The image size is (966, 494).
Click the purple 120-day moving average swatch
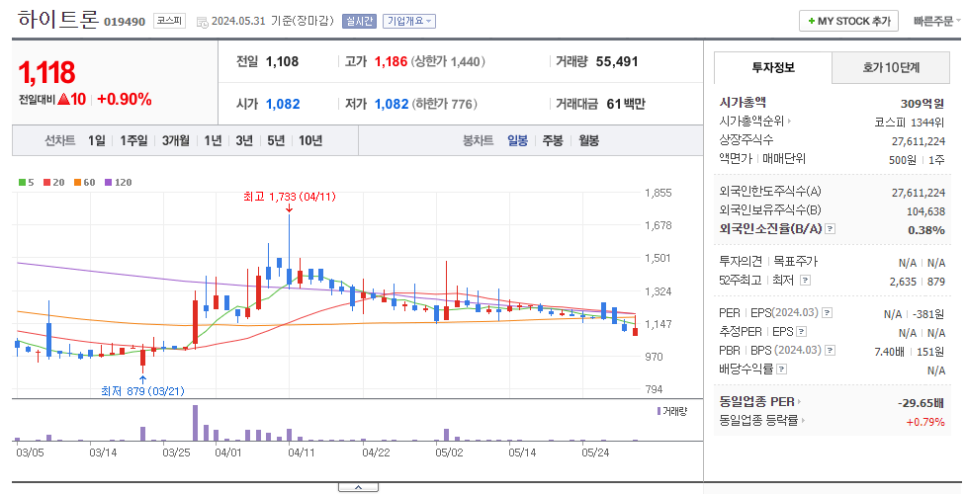pos(108,182)
